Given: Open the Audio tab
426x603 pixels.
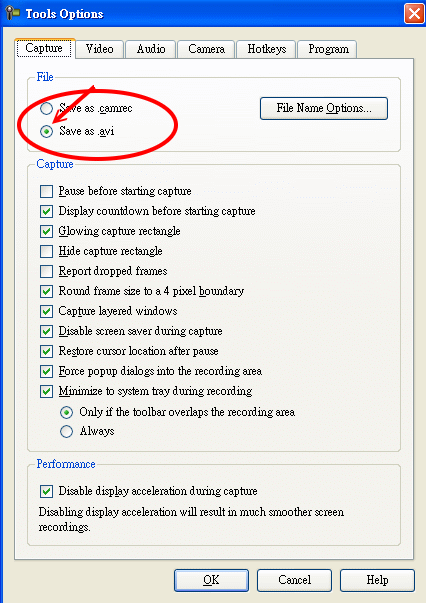Looking at the screenshot, I should pos(151,49).
